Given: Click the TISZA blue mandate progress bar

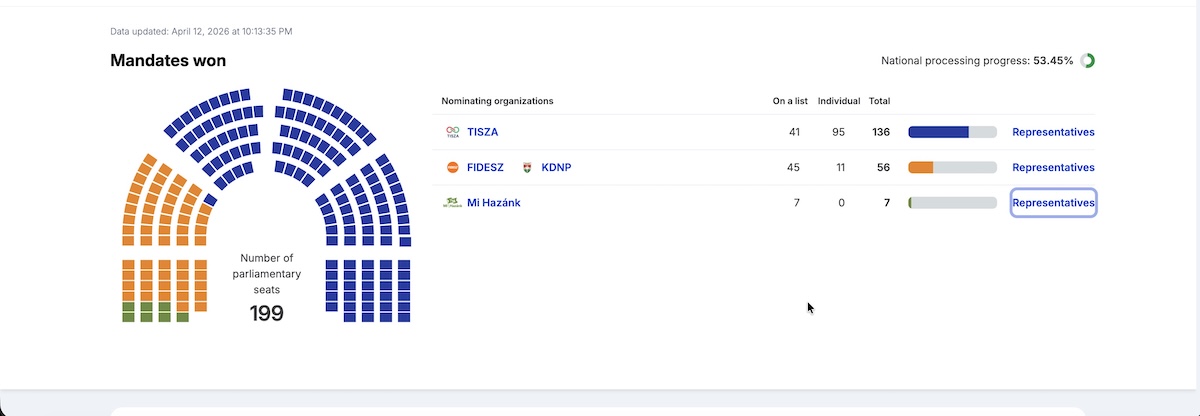Looking at the screenshot, I should [x=938, y=132].
